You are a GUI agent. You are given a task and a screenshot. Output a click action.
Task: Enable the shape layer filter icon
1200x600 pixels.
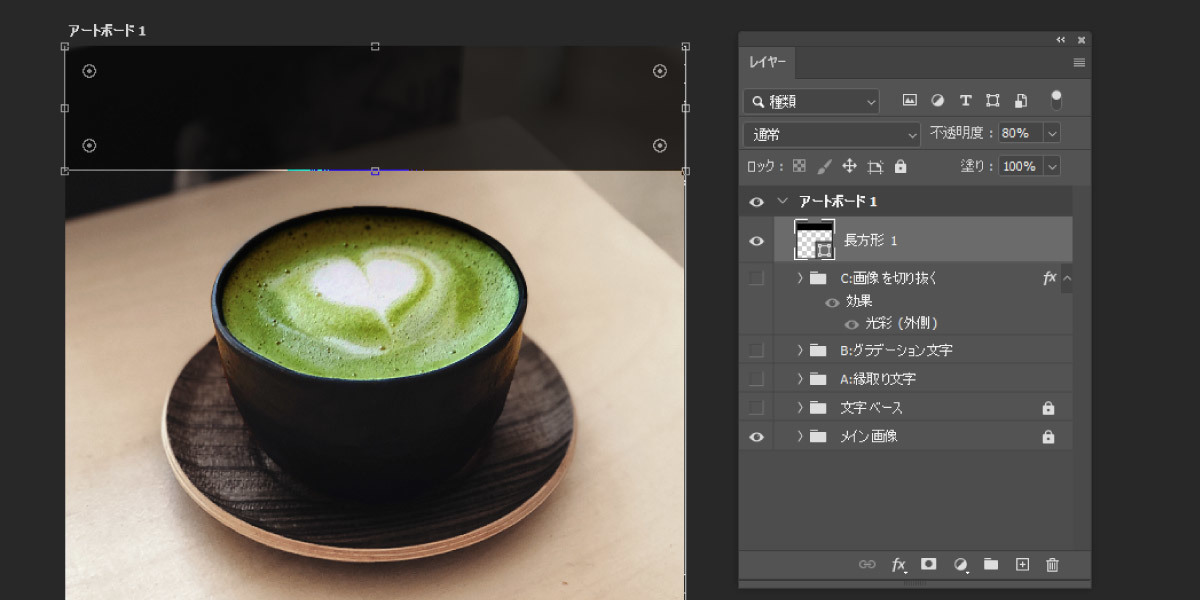coord(993,100)
